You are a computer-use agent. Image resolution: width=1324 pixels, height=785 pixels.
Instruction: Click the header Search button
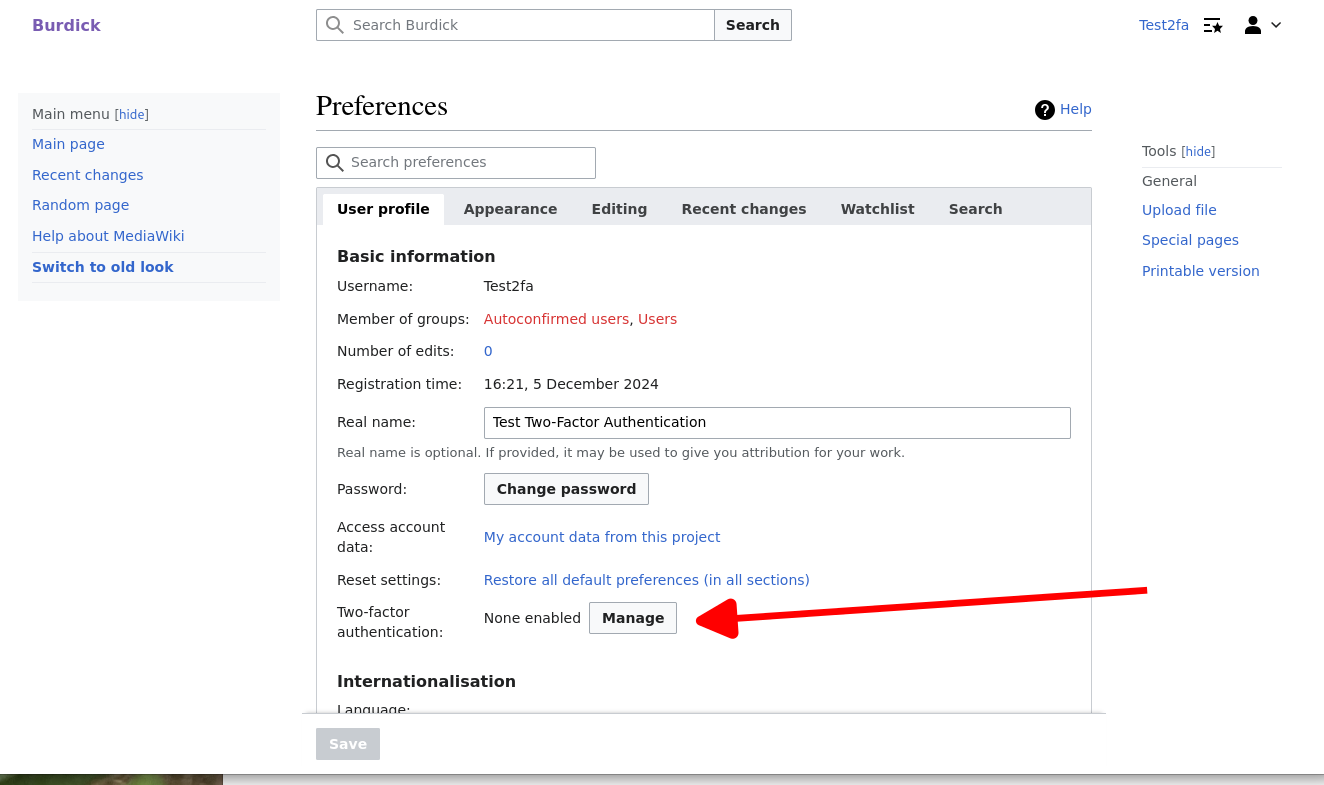point(752,25)
